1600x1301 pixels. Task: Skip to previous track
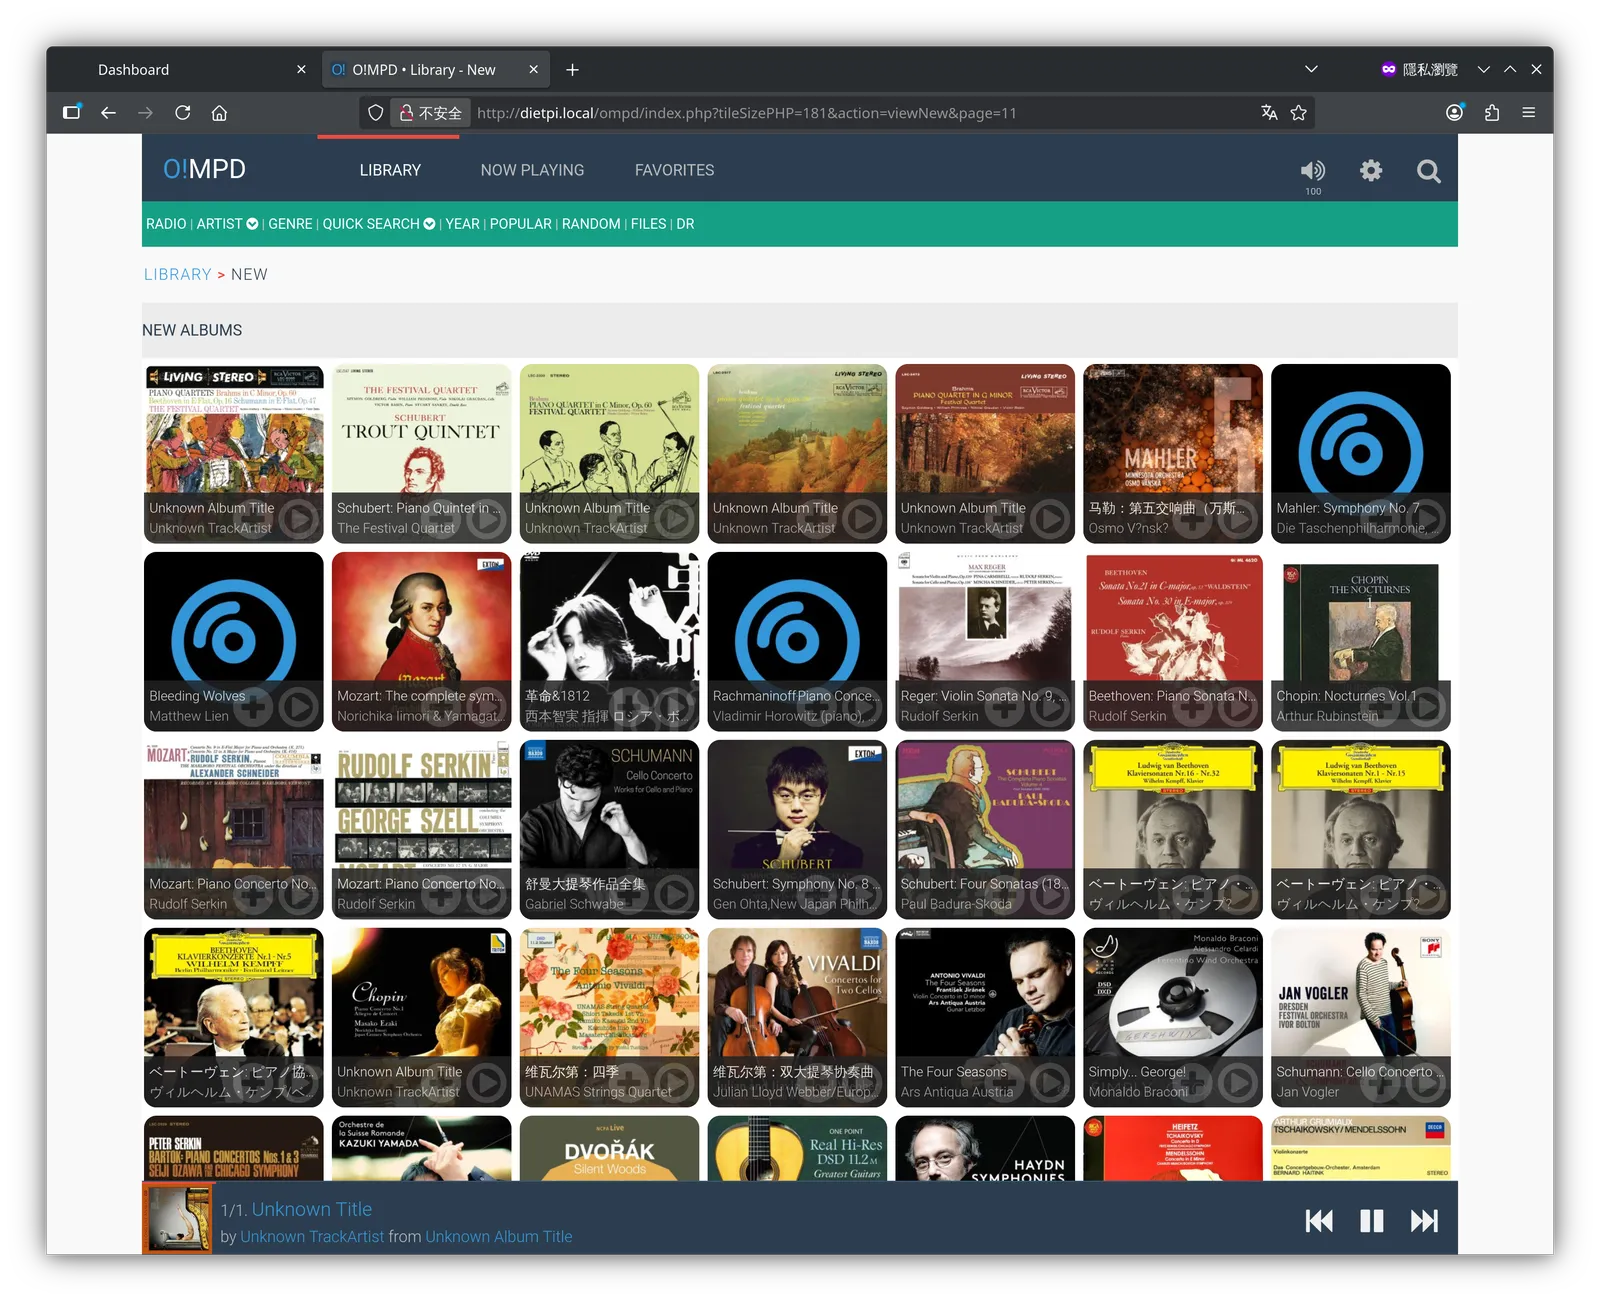coord(1319,1220)
